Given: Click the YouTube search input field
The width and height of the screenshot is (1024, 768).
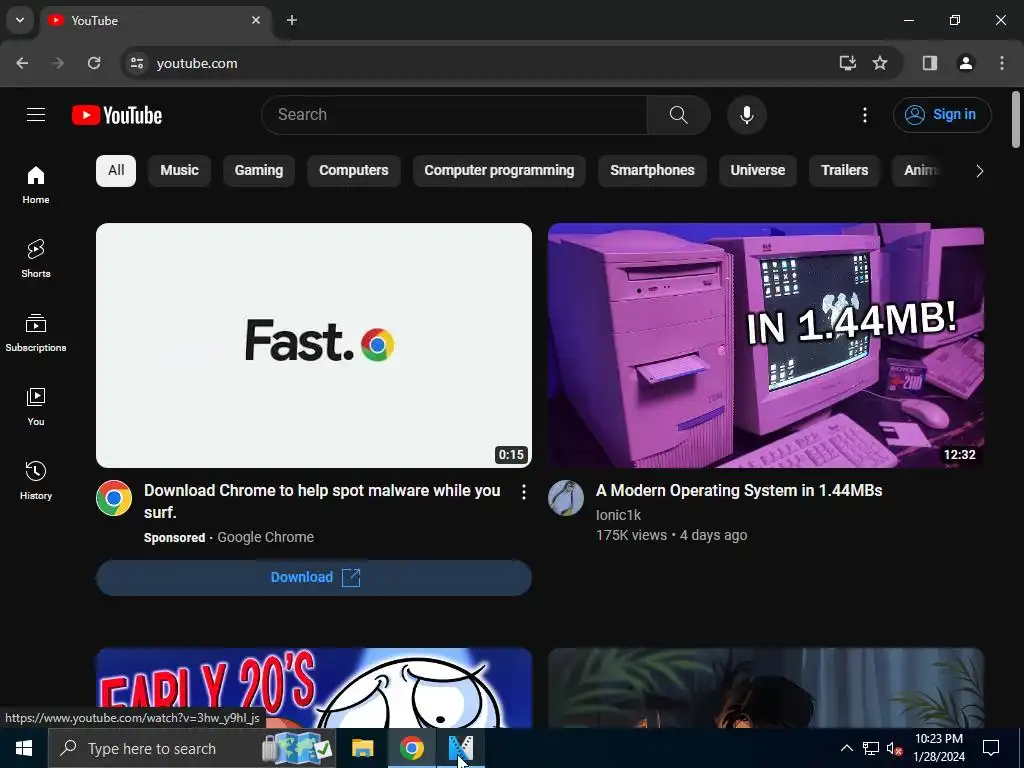Looking at the screenshot, I should click(455, 115).
